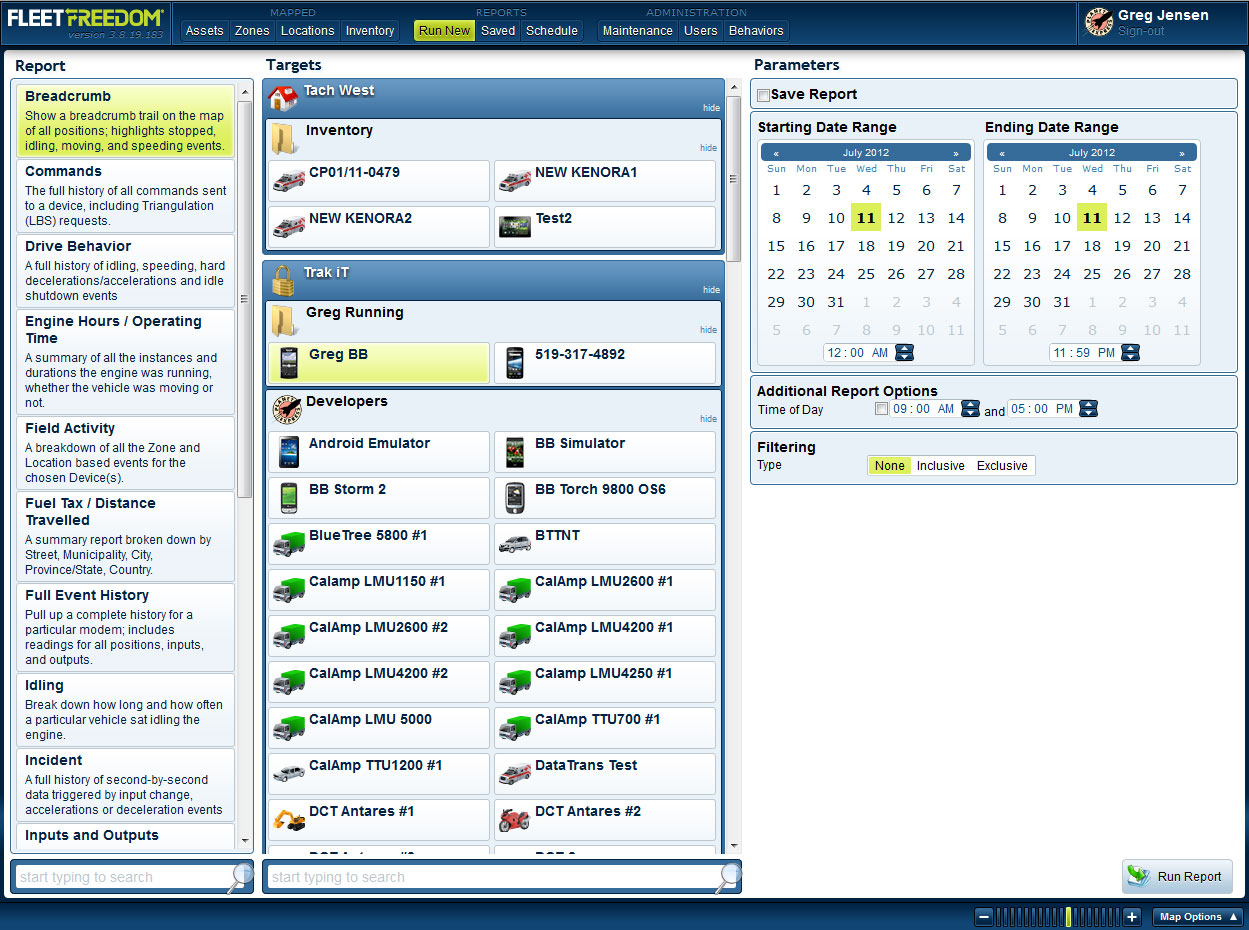Select the BB Storm 2 phone icon
This screenshot has height=930, width=1249.
(x=289, y=498)
